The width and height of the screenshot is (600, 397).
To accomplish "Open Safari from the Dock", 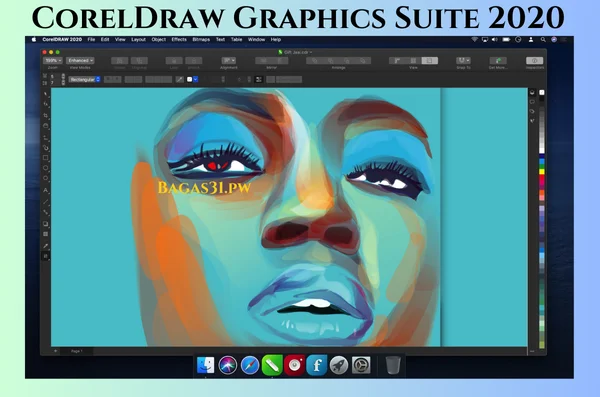I will click(250, 365).
